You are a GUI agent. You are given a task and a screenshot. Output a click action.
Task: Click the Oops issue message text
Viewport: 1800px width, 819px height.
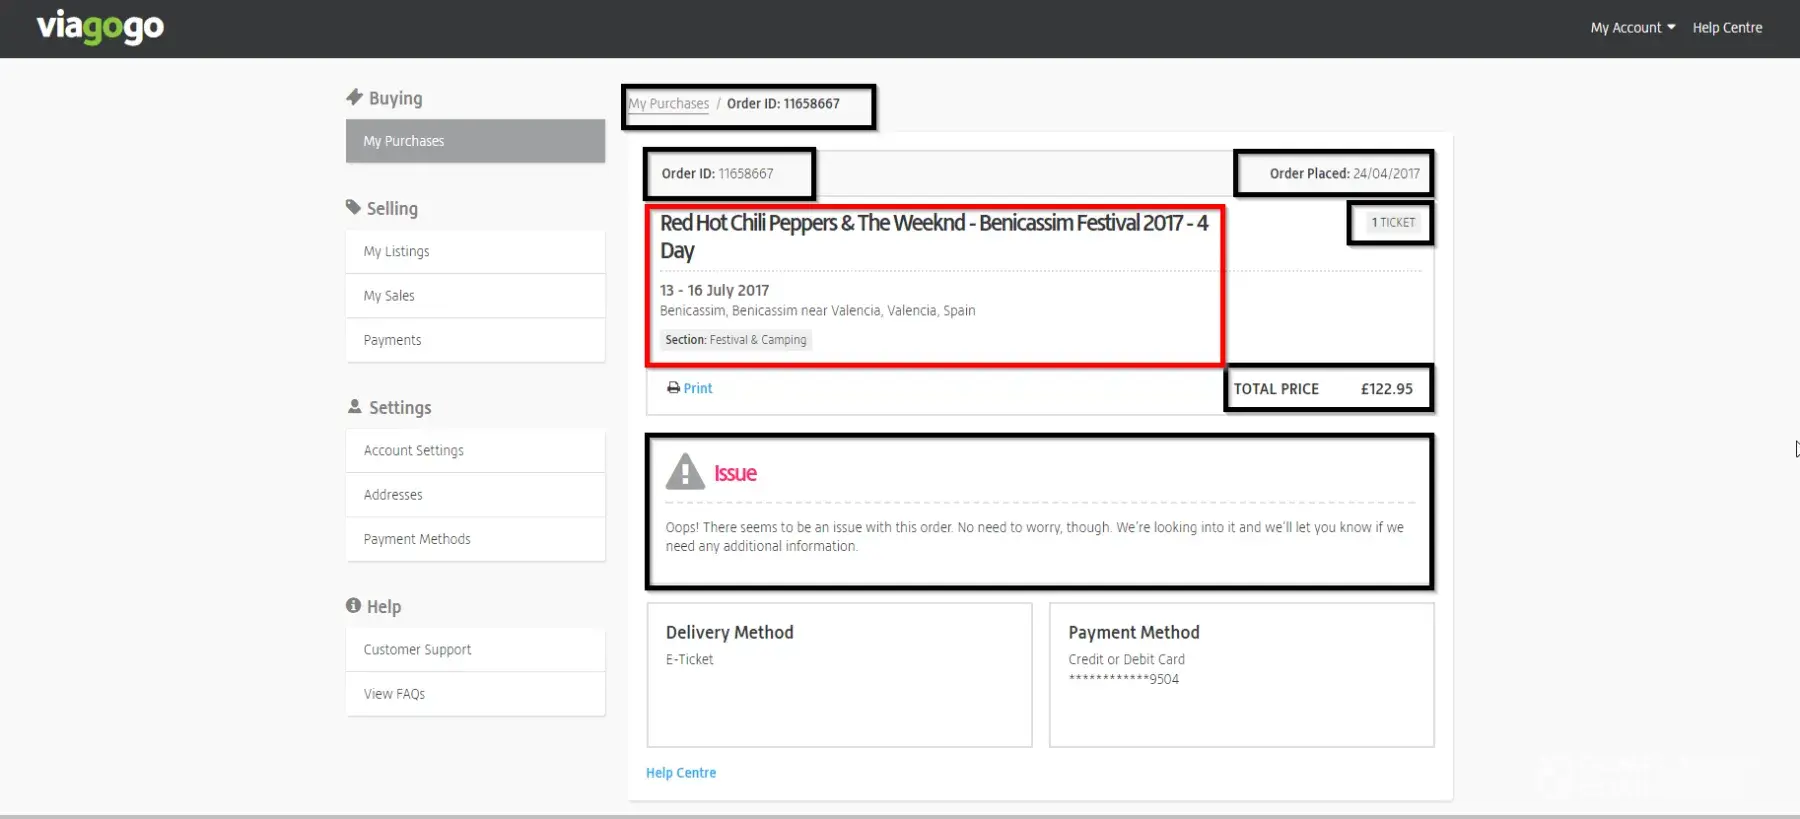1035,536
